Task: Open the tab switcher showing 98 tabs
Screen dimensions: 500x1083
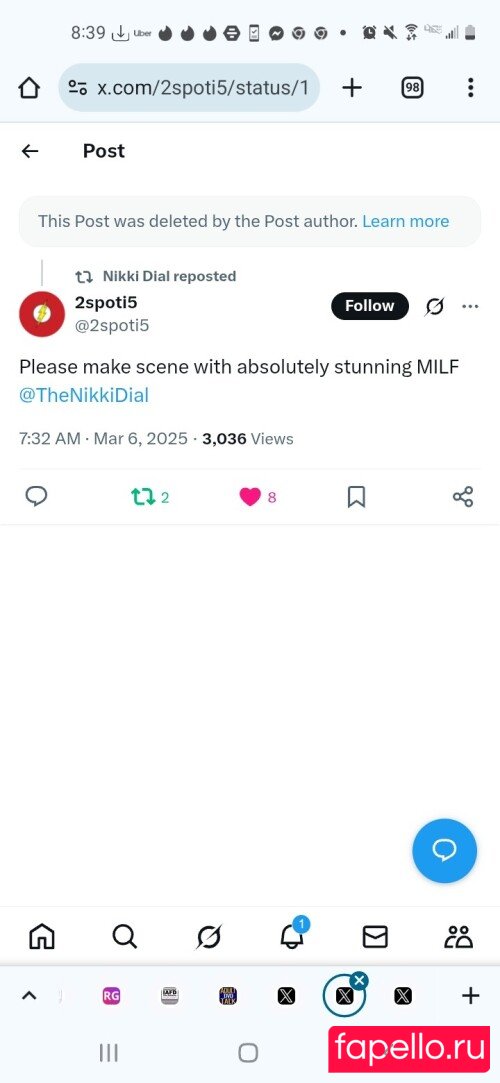Action: tap(412, 88)
